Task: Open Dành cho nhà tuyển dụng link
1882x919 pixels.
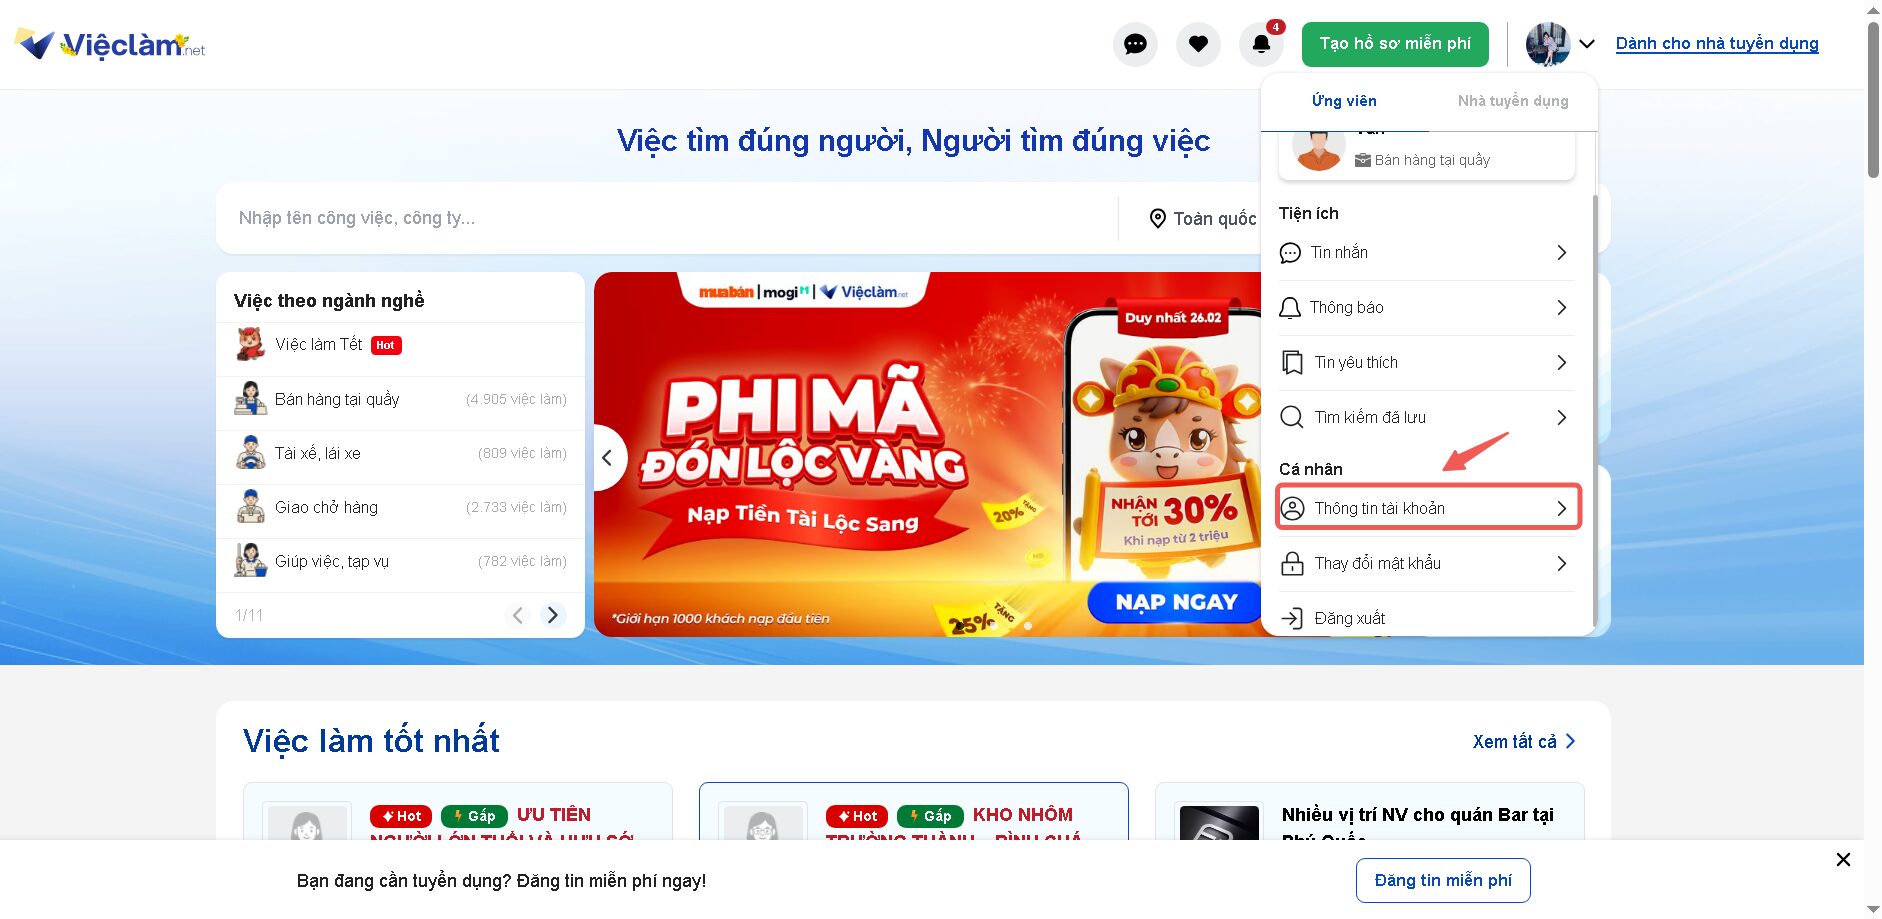Action: (x=1717, y=44)
